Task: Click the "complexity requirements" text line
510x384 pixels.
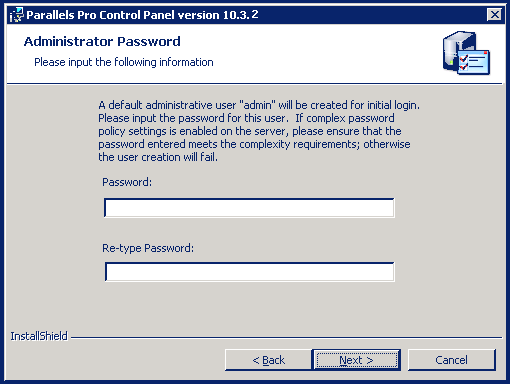Action: [x=254, y=144]
